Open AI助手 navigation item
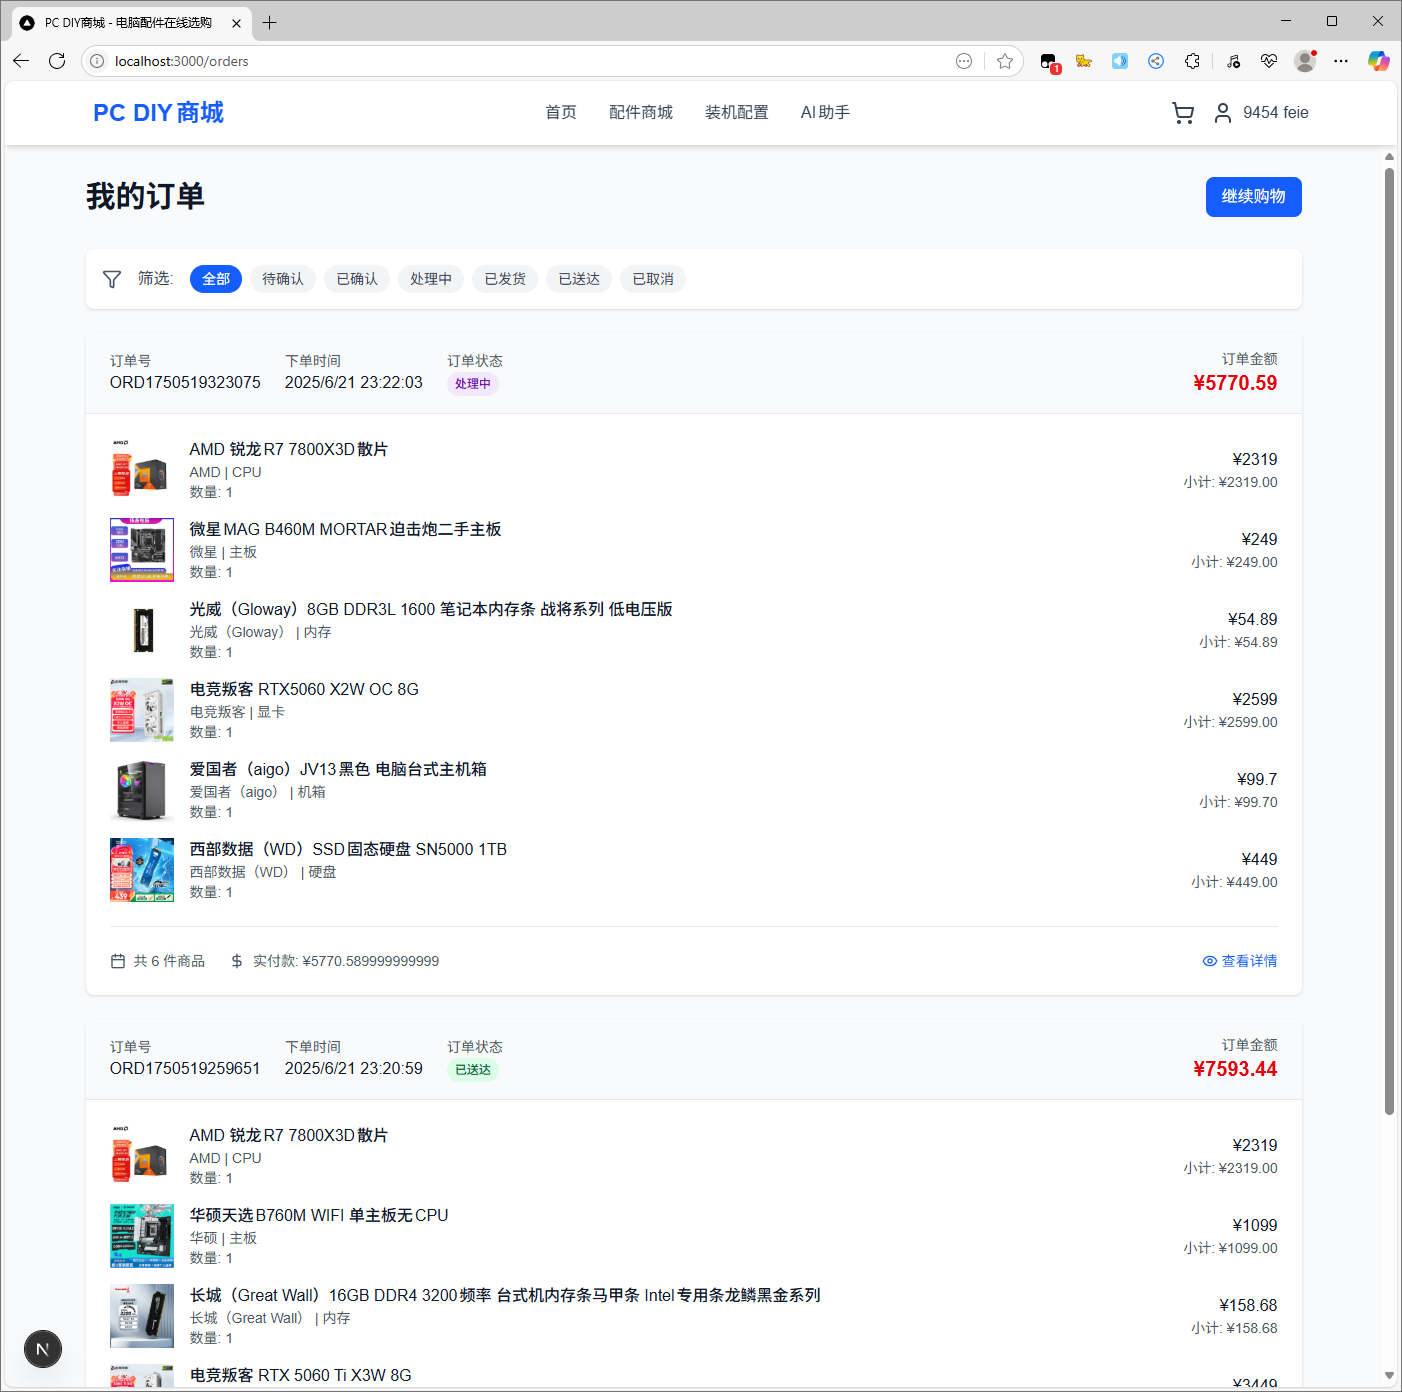Screen dimensions: 1402x1392 [x=825, y=113]
